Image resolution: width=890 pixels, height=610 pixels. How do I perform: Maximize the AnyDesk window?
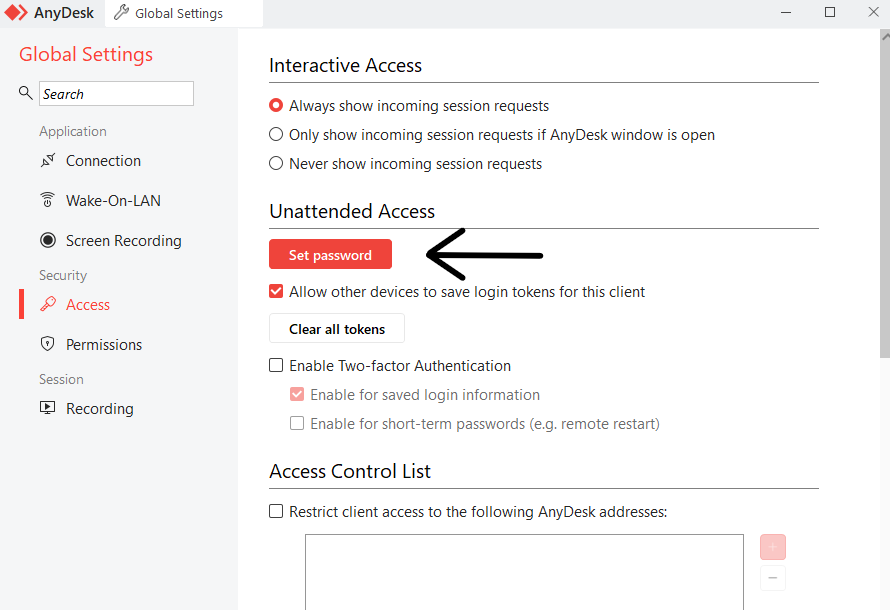830,12
